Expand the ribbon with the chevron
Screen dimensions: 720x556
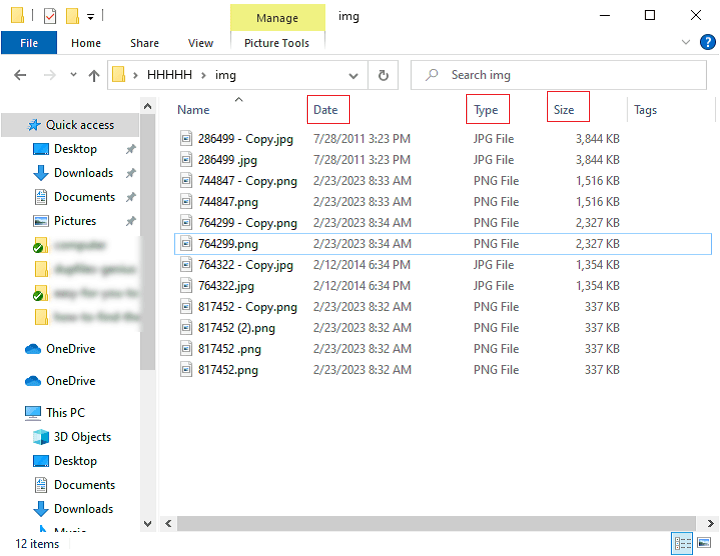point(686,42)
